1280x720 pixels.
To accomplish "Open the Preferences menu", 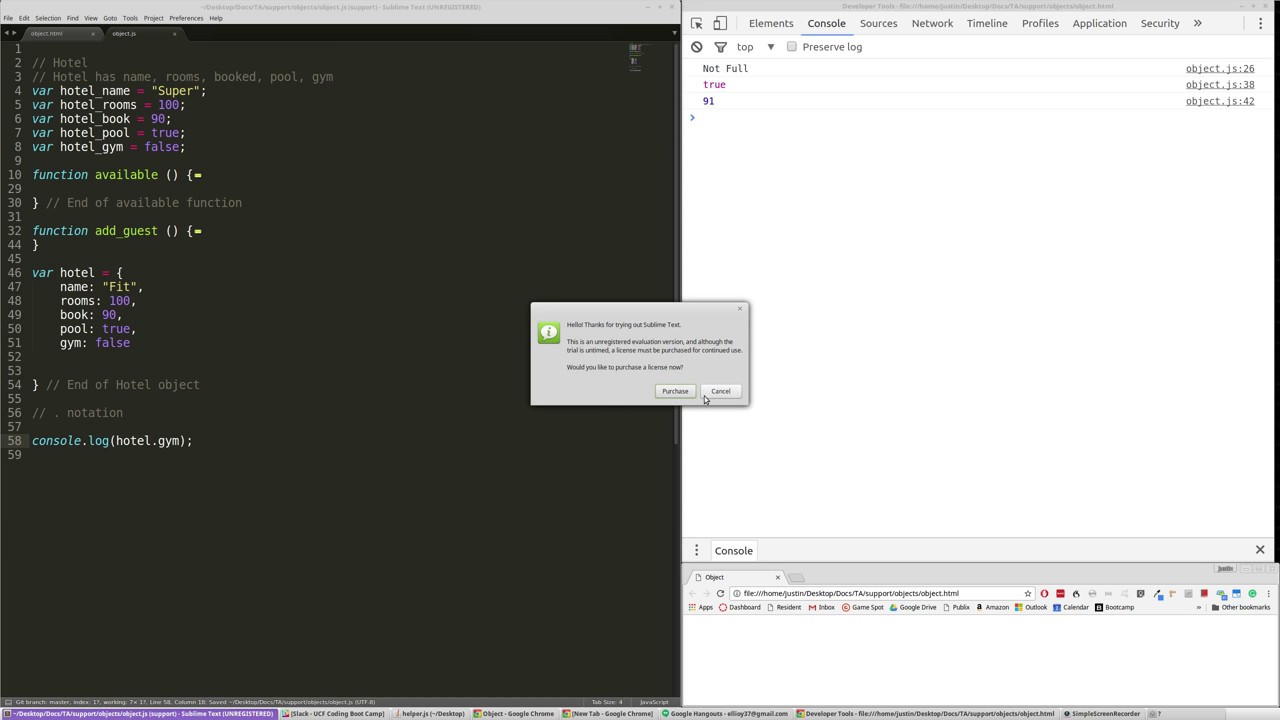I will point(186,18).
